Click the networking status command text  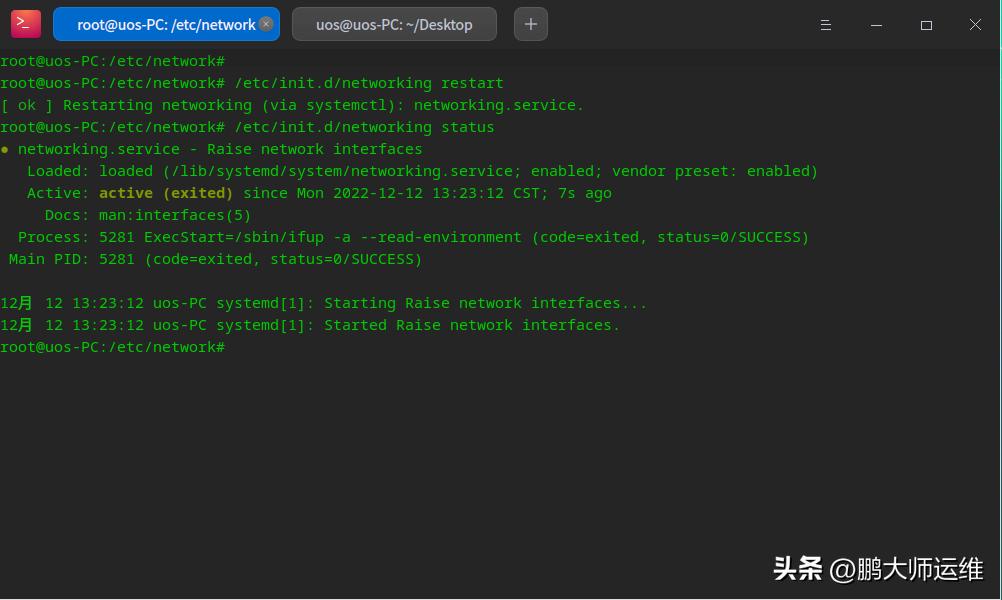click(364, 127)
